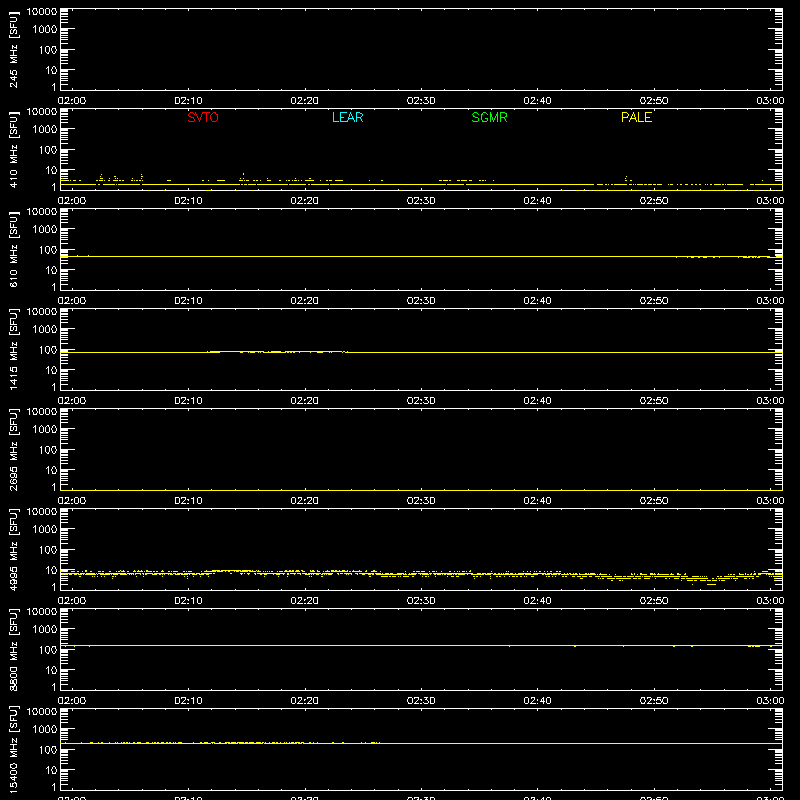Click the 100 tick of the 4995 MHz plot
Screen dimensions: 800x800
[x=48, y=550]
